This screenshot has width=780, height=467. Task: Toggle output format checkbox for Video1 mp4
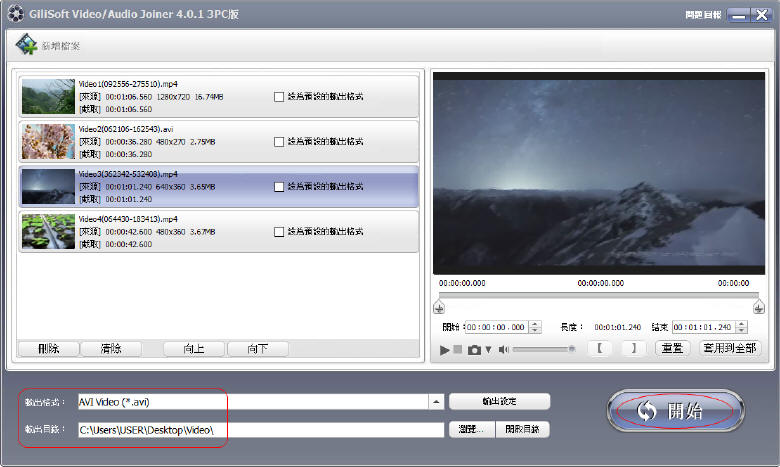click(279, 97)
